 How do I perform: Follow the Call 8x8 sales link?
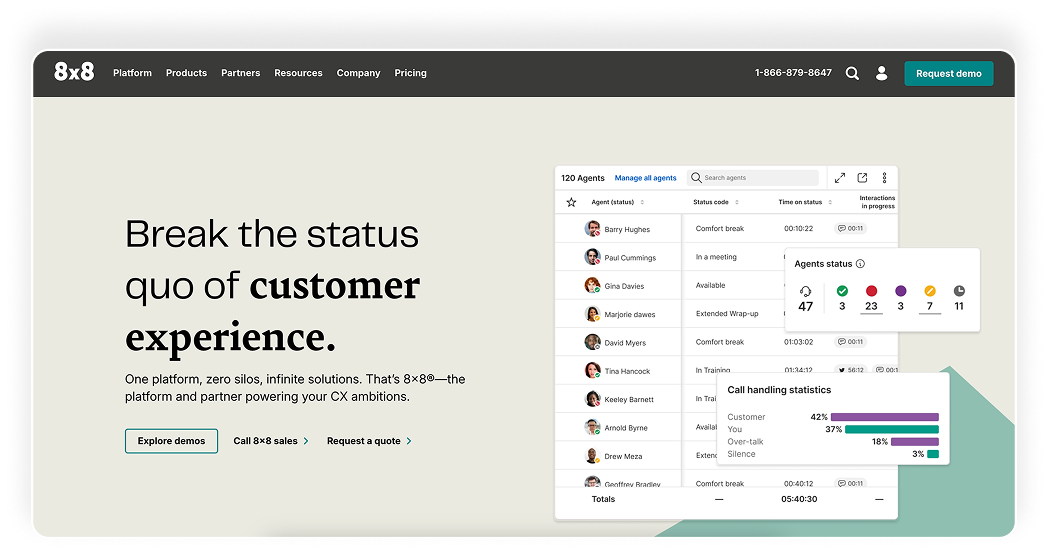271,441
